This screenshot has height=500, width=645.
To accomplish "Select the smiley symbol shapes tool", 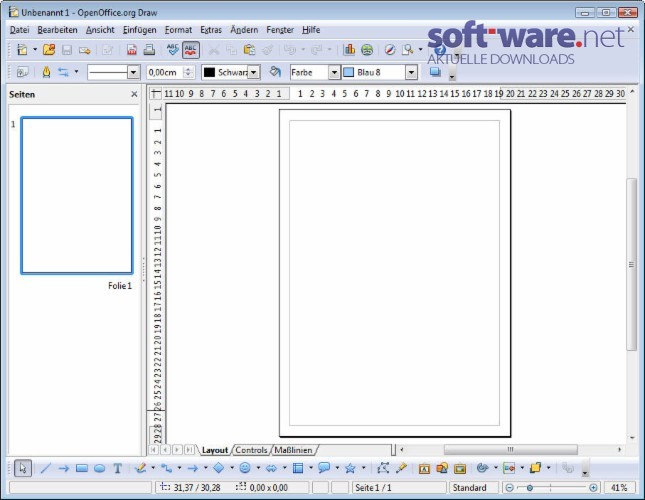I will pyautogui.click(x=245, y=468).
